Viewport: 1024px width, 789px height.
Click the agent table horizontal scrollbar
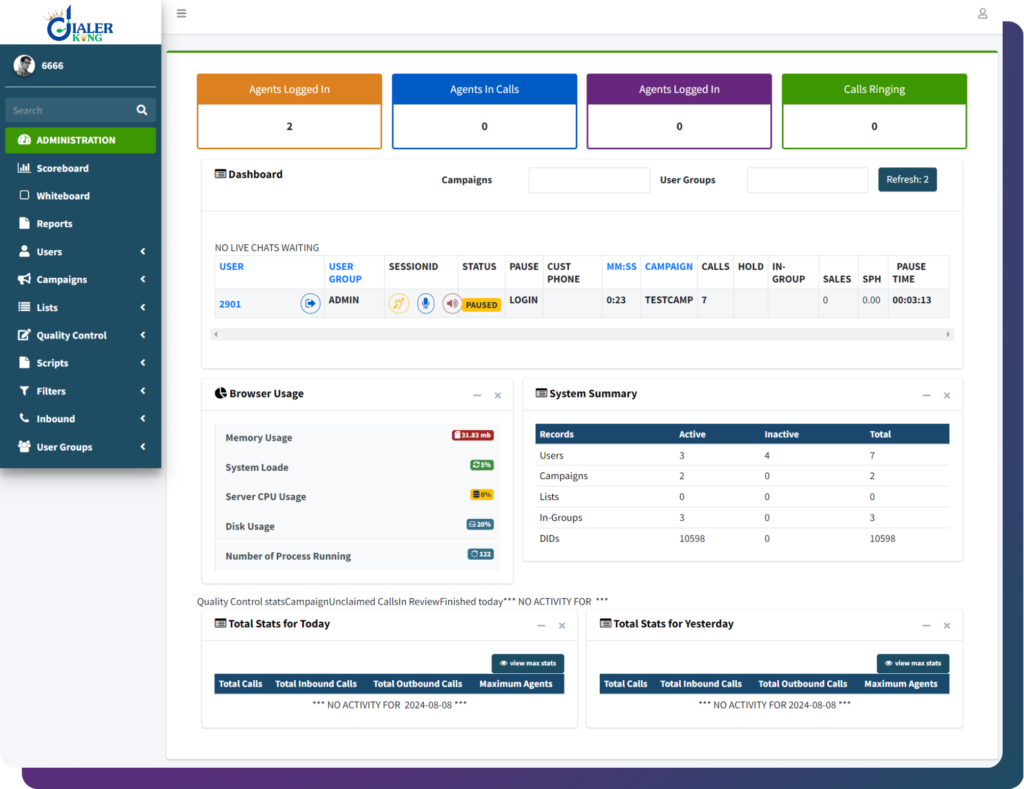pos(581,334)
